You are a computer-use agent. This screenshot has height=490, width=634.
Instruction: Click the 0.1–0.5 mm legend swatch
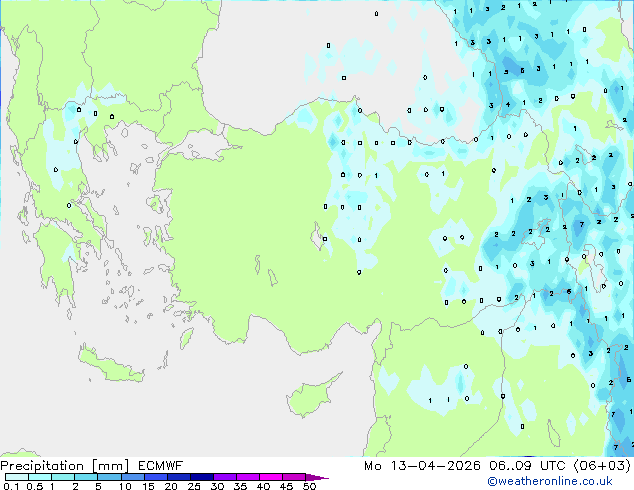17,477
